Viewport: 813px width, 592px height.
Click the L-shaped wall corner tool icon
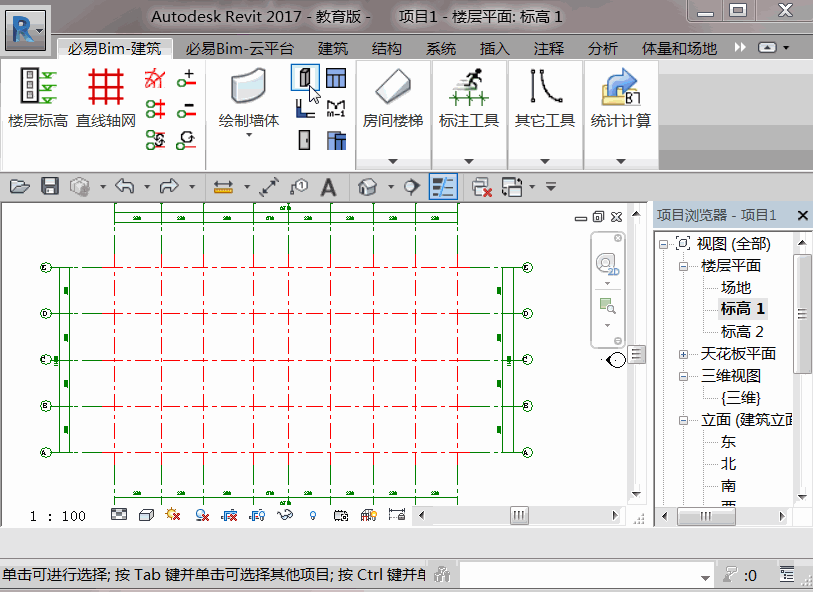click(305, 109)
